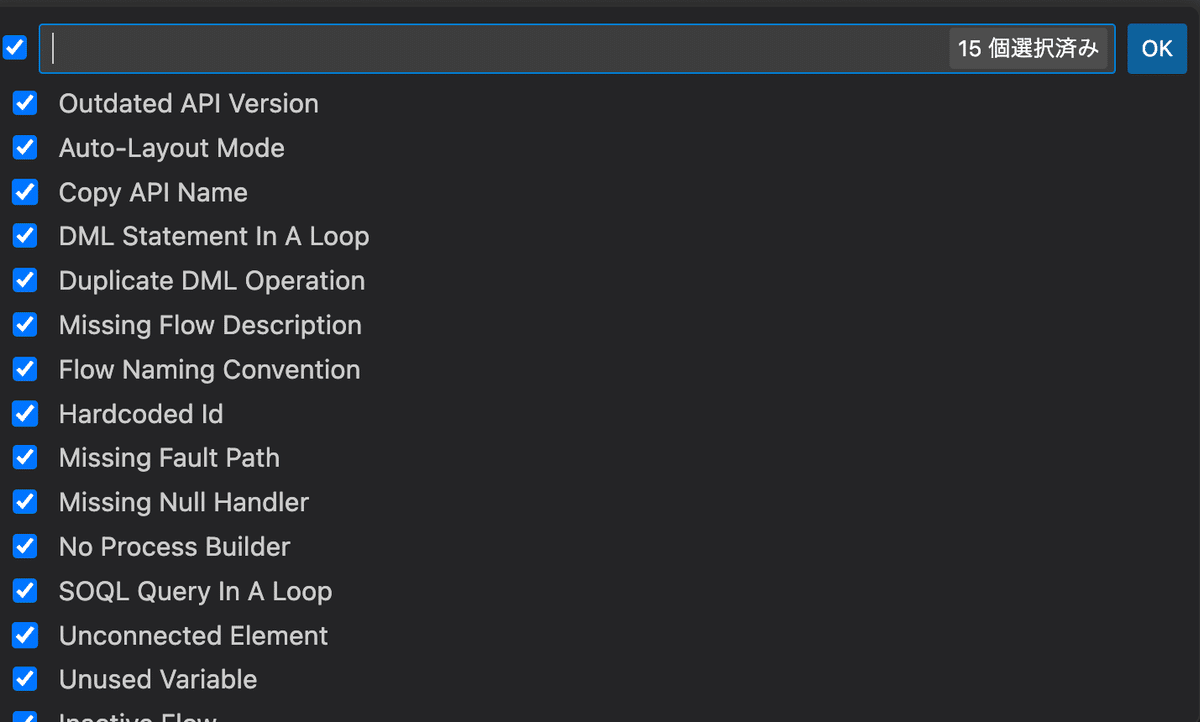Uncheck the select-all checkbox at top left

15,47
